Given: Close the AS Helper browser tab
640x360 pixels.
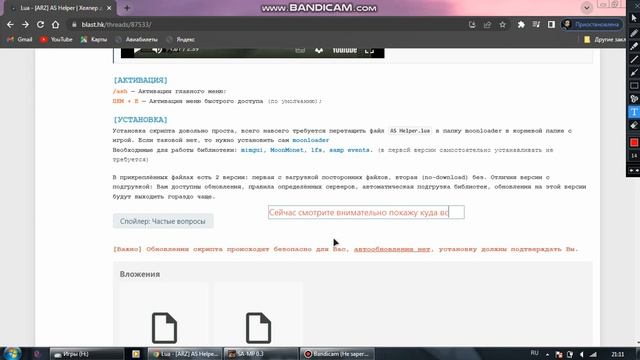Looking at the screenshot, I should coord(109,8).
